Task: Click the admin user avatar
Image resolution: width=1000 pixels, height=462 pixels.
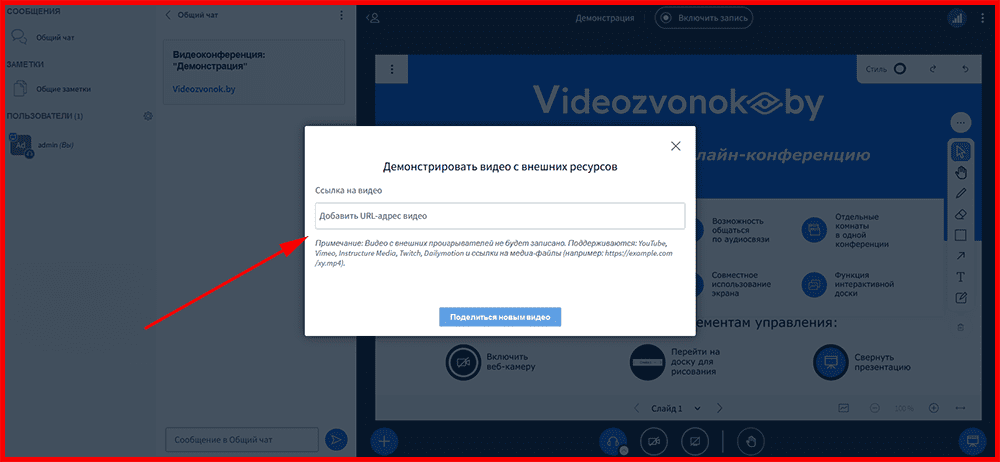Action: coord(20,145)
